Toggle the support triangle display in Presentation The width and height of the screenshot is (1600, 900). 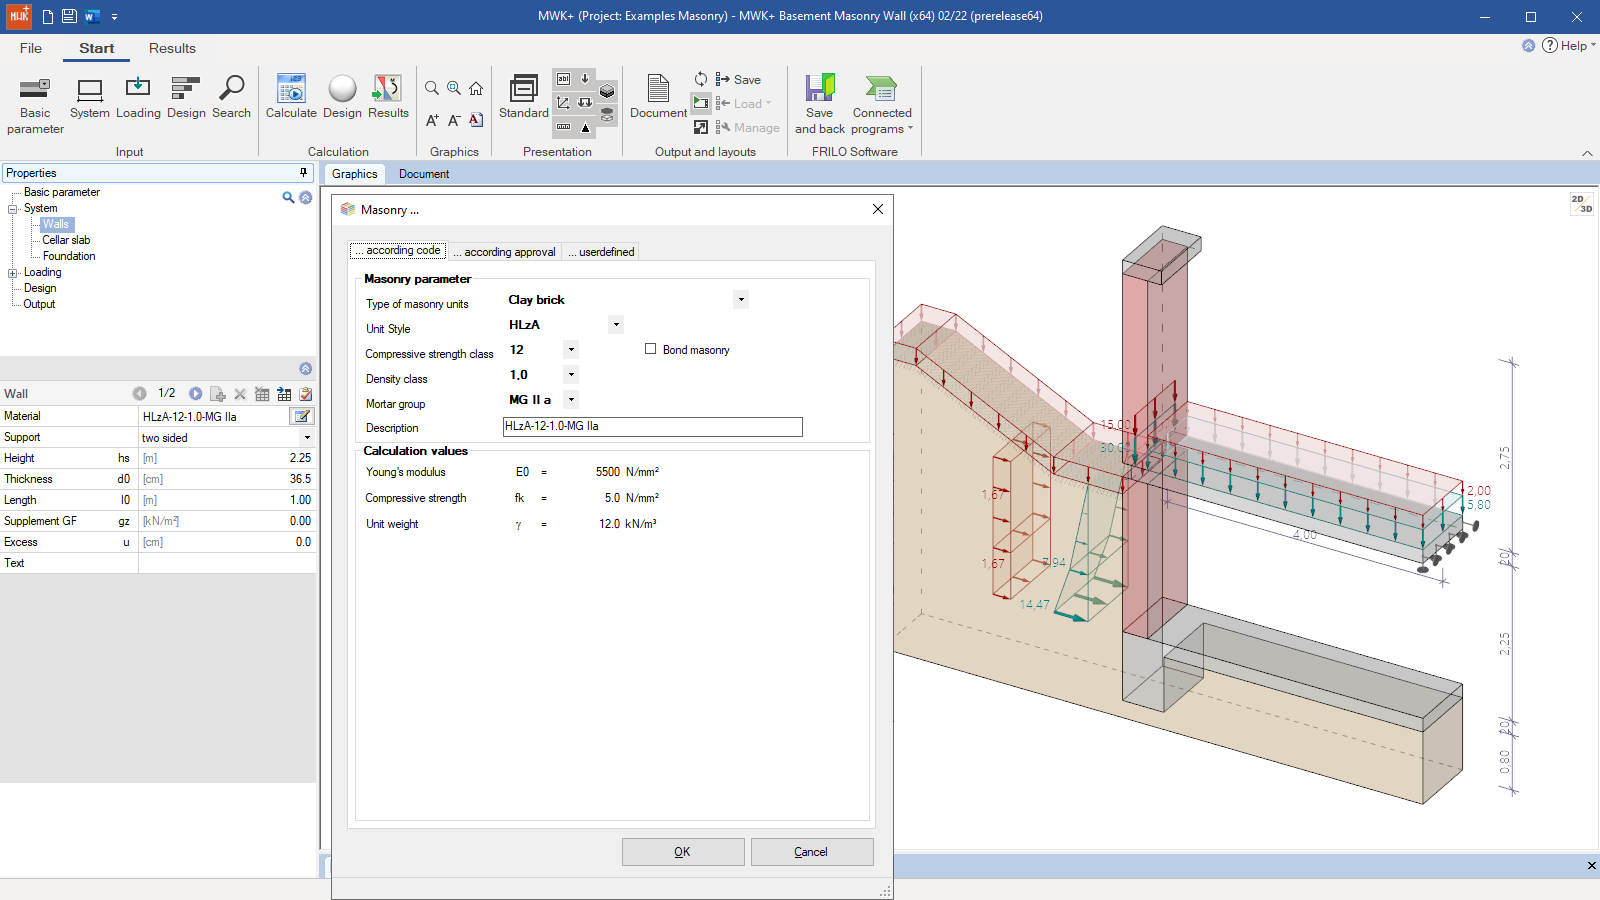tap(585, 127)
